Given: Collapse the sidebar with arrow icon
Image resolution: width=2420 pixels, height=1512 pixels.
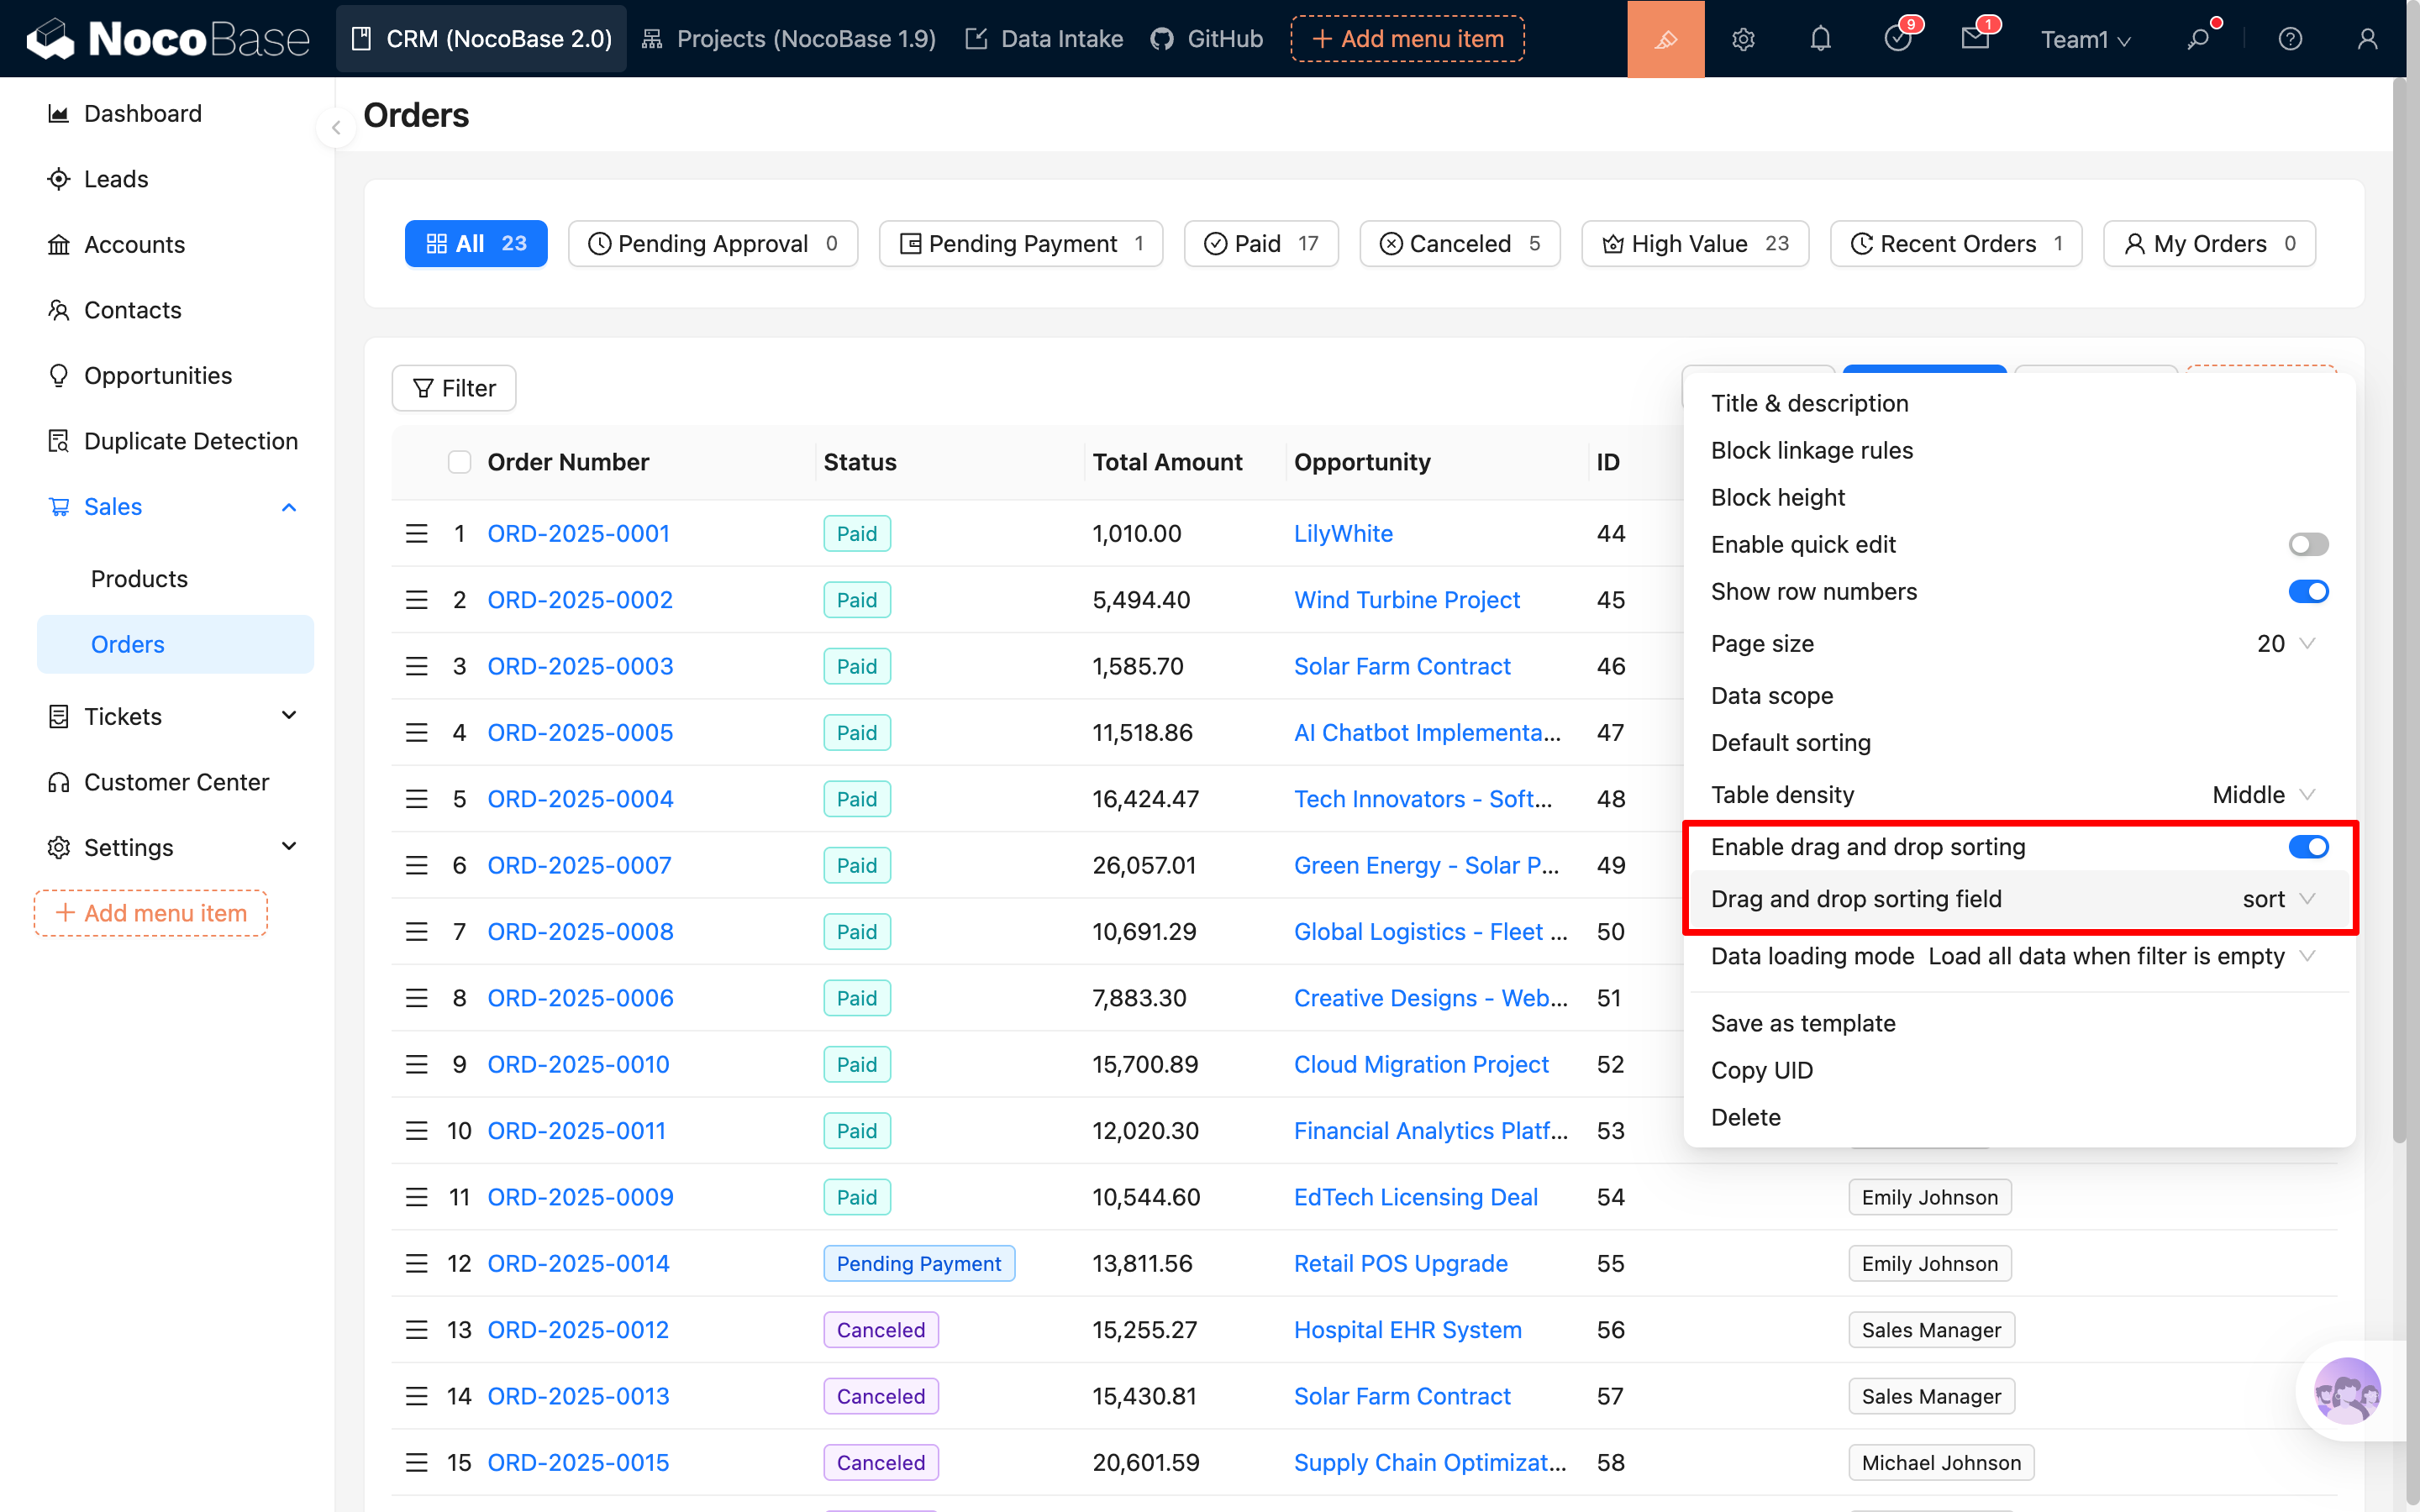Looking at the screenshot, I should 336,128.
